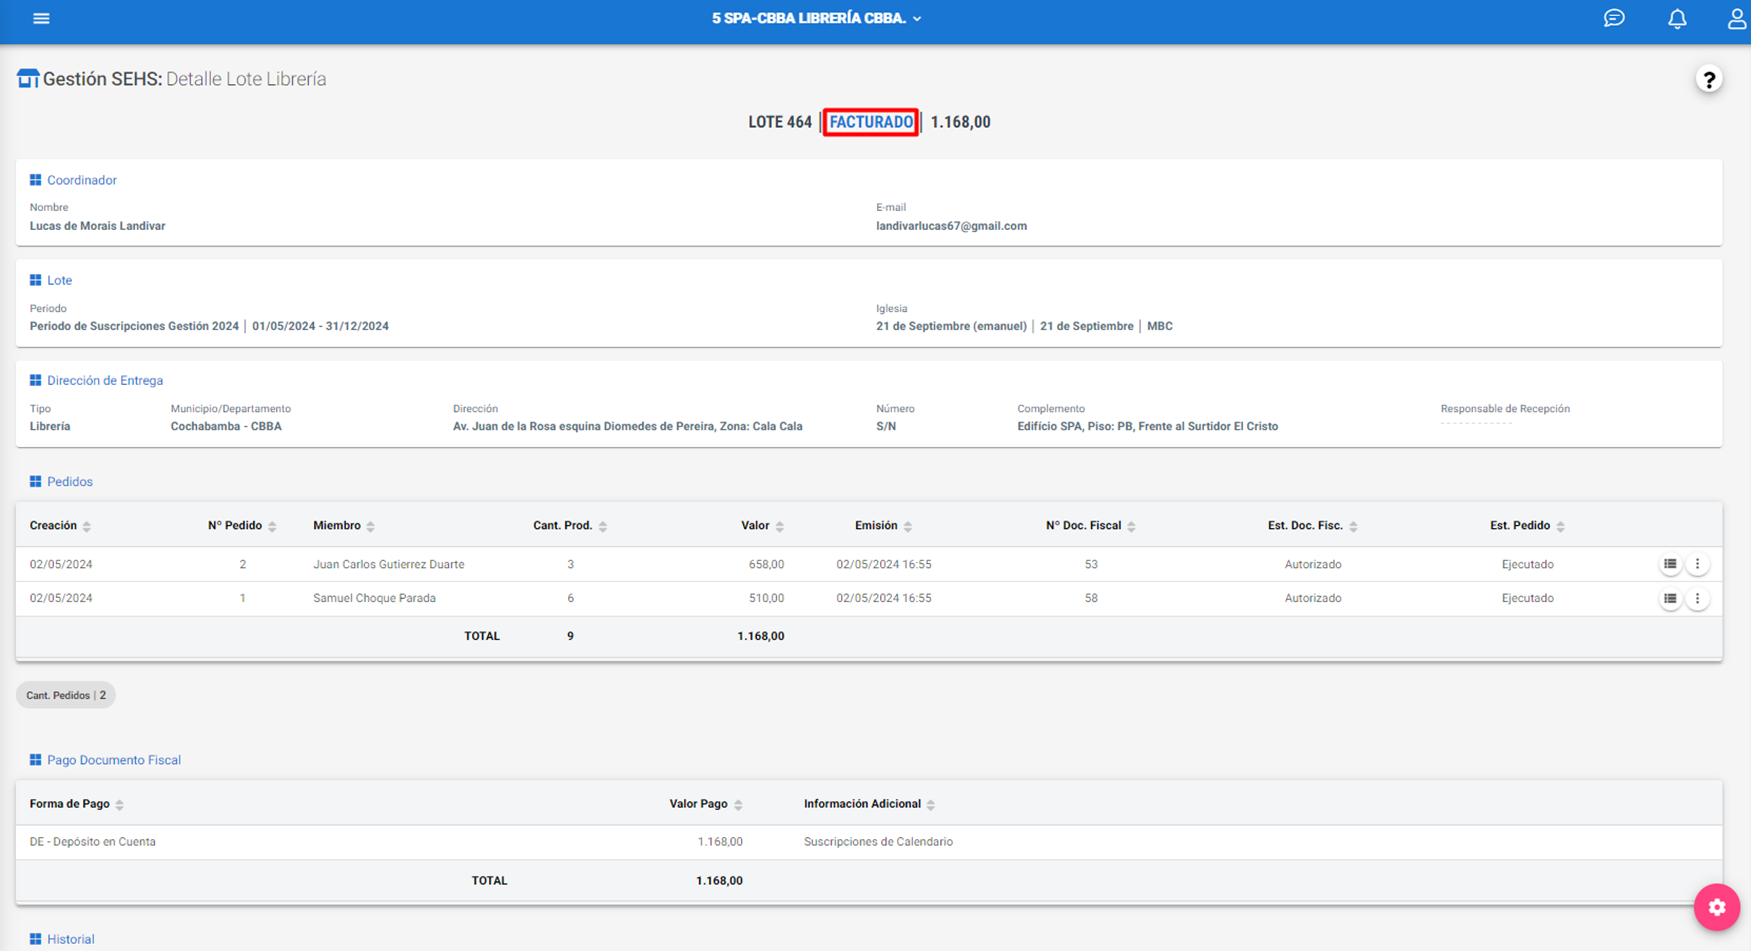Click the Pago Documento Fiscal heading
Screen dimensions: 1751x951
pos(114,760)
